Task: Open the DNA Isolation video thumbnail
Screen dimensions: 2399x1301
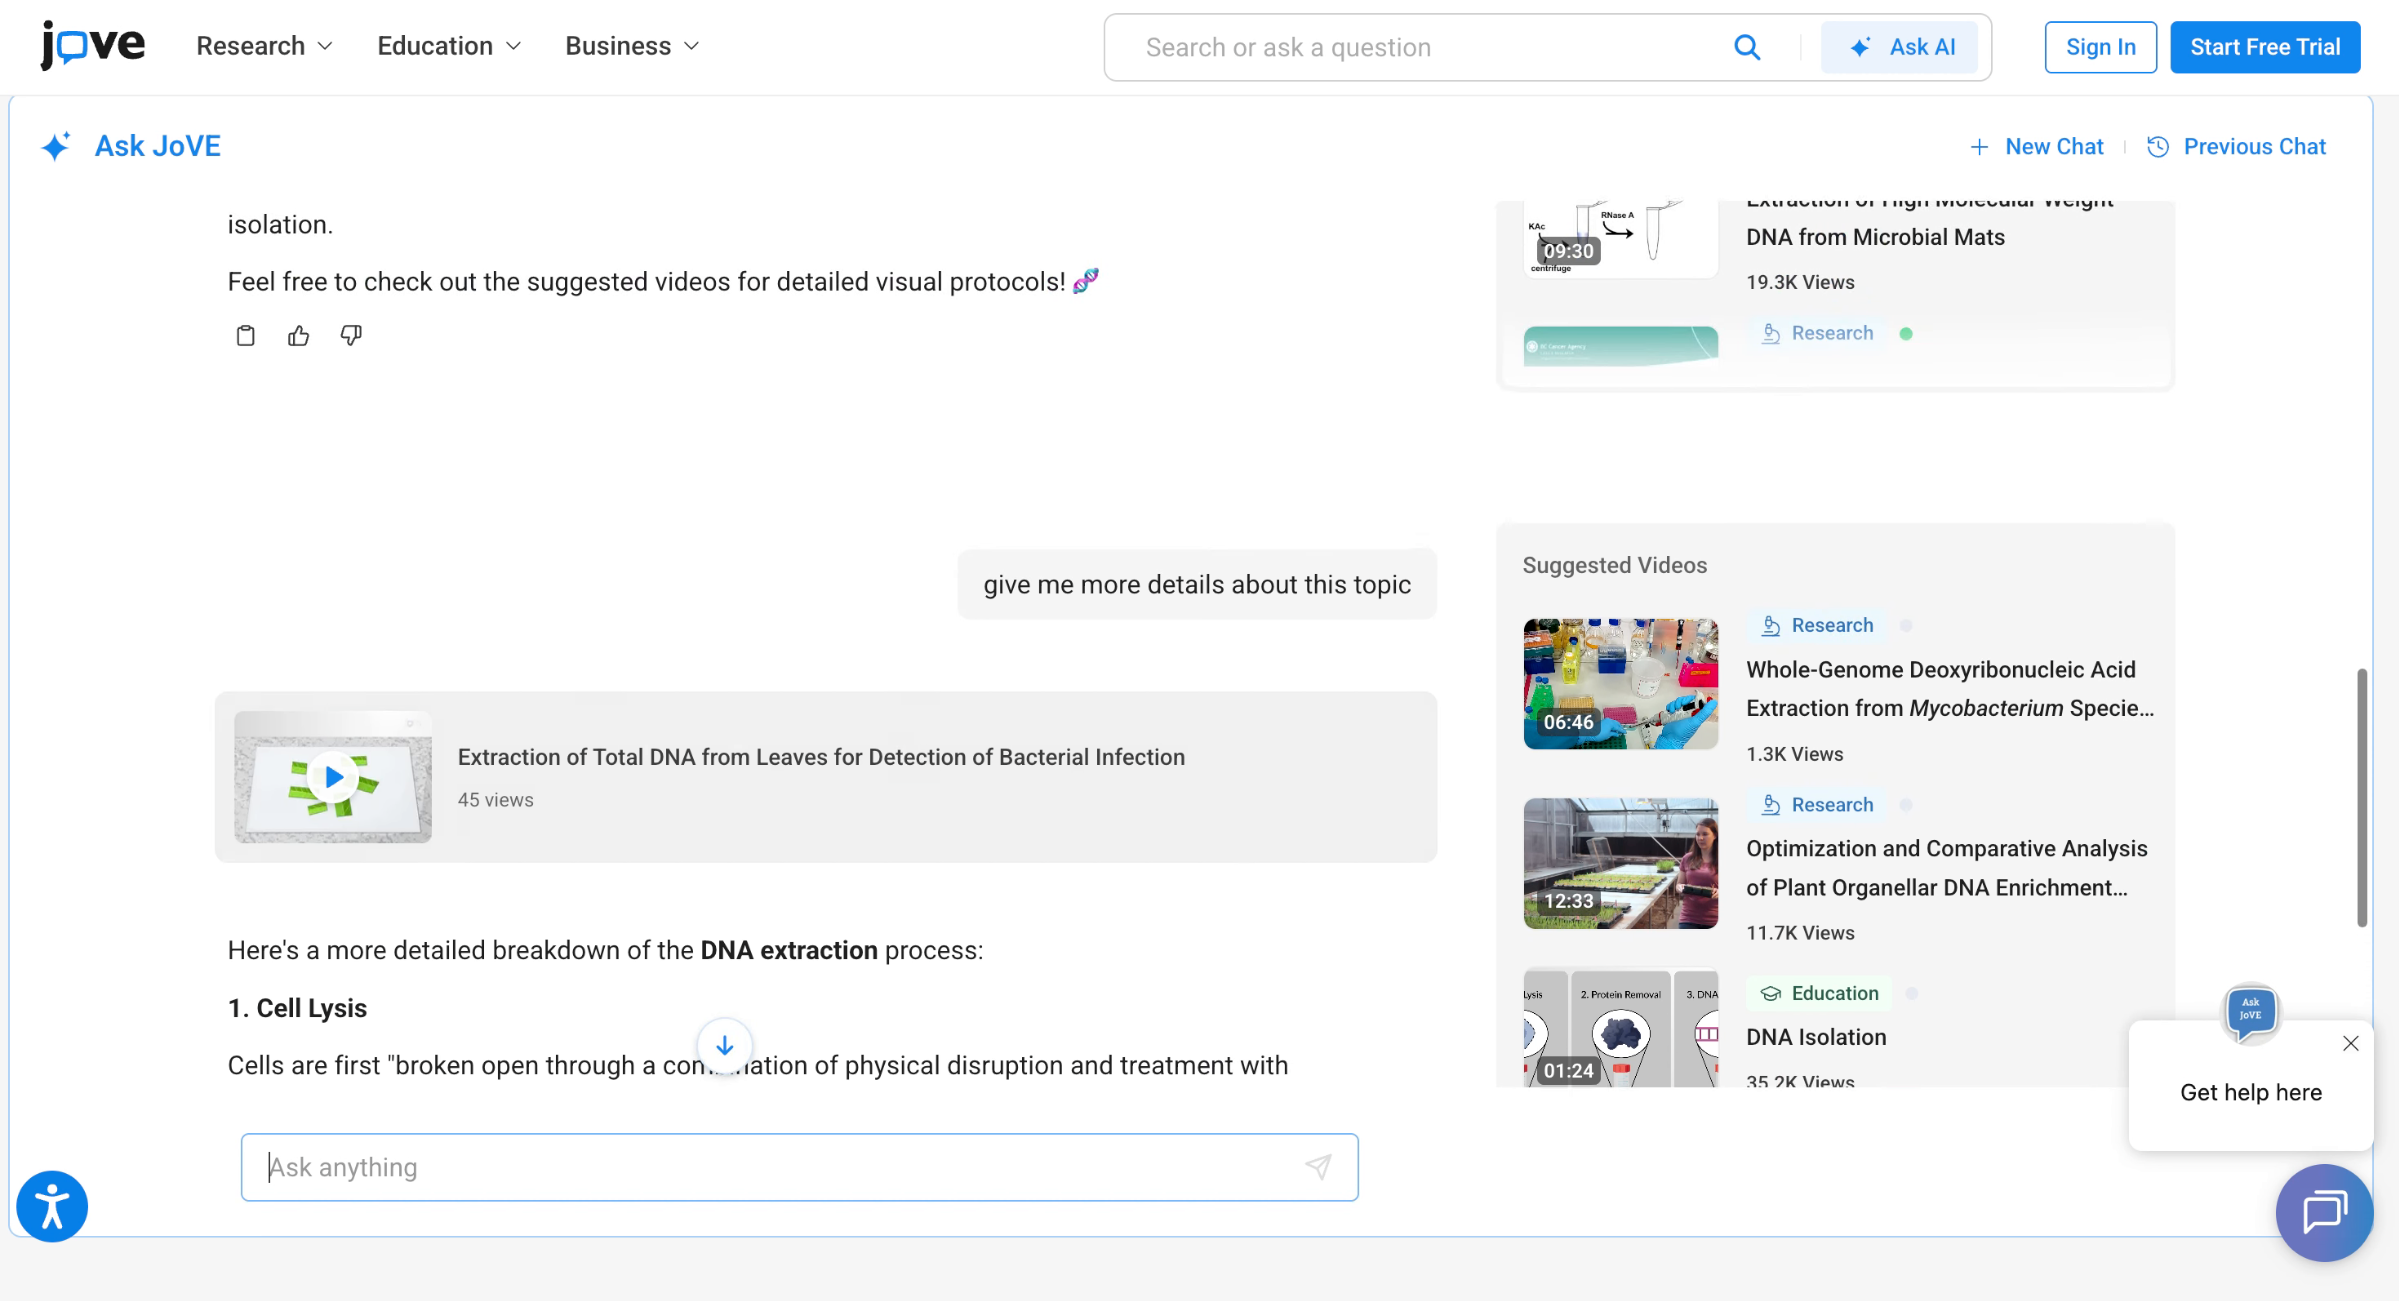Action: click(1620, 1028)
